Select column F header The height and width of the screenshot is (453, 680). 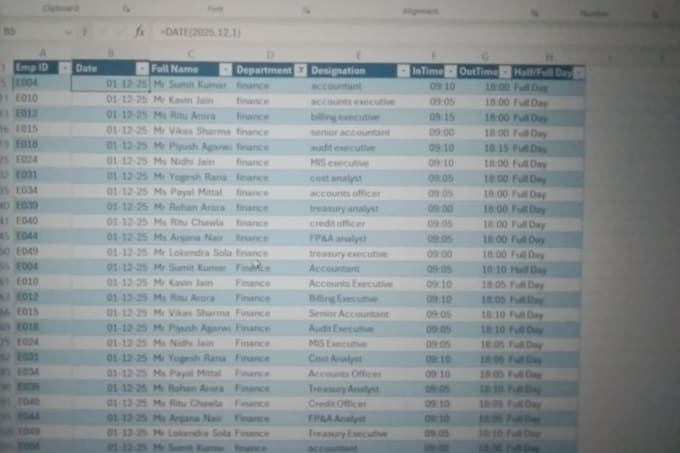(x=433, y=56)
